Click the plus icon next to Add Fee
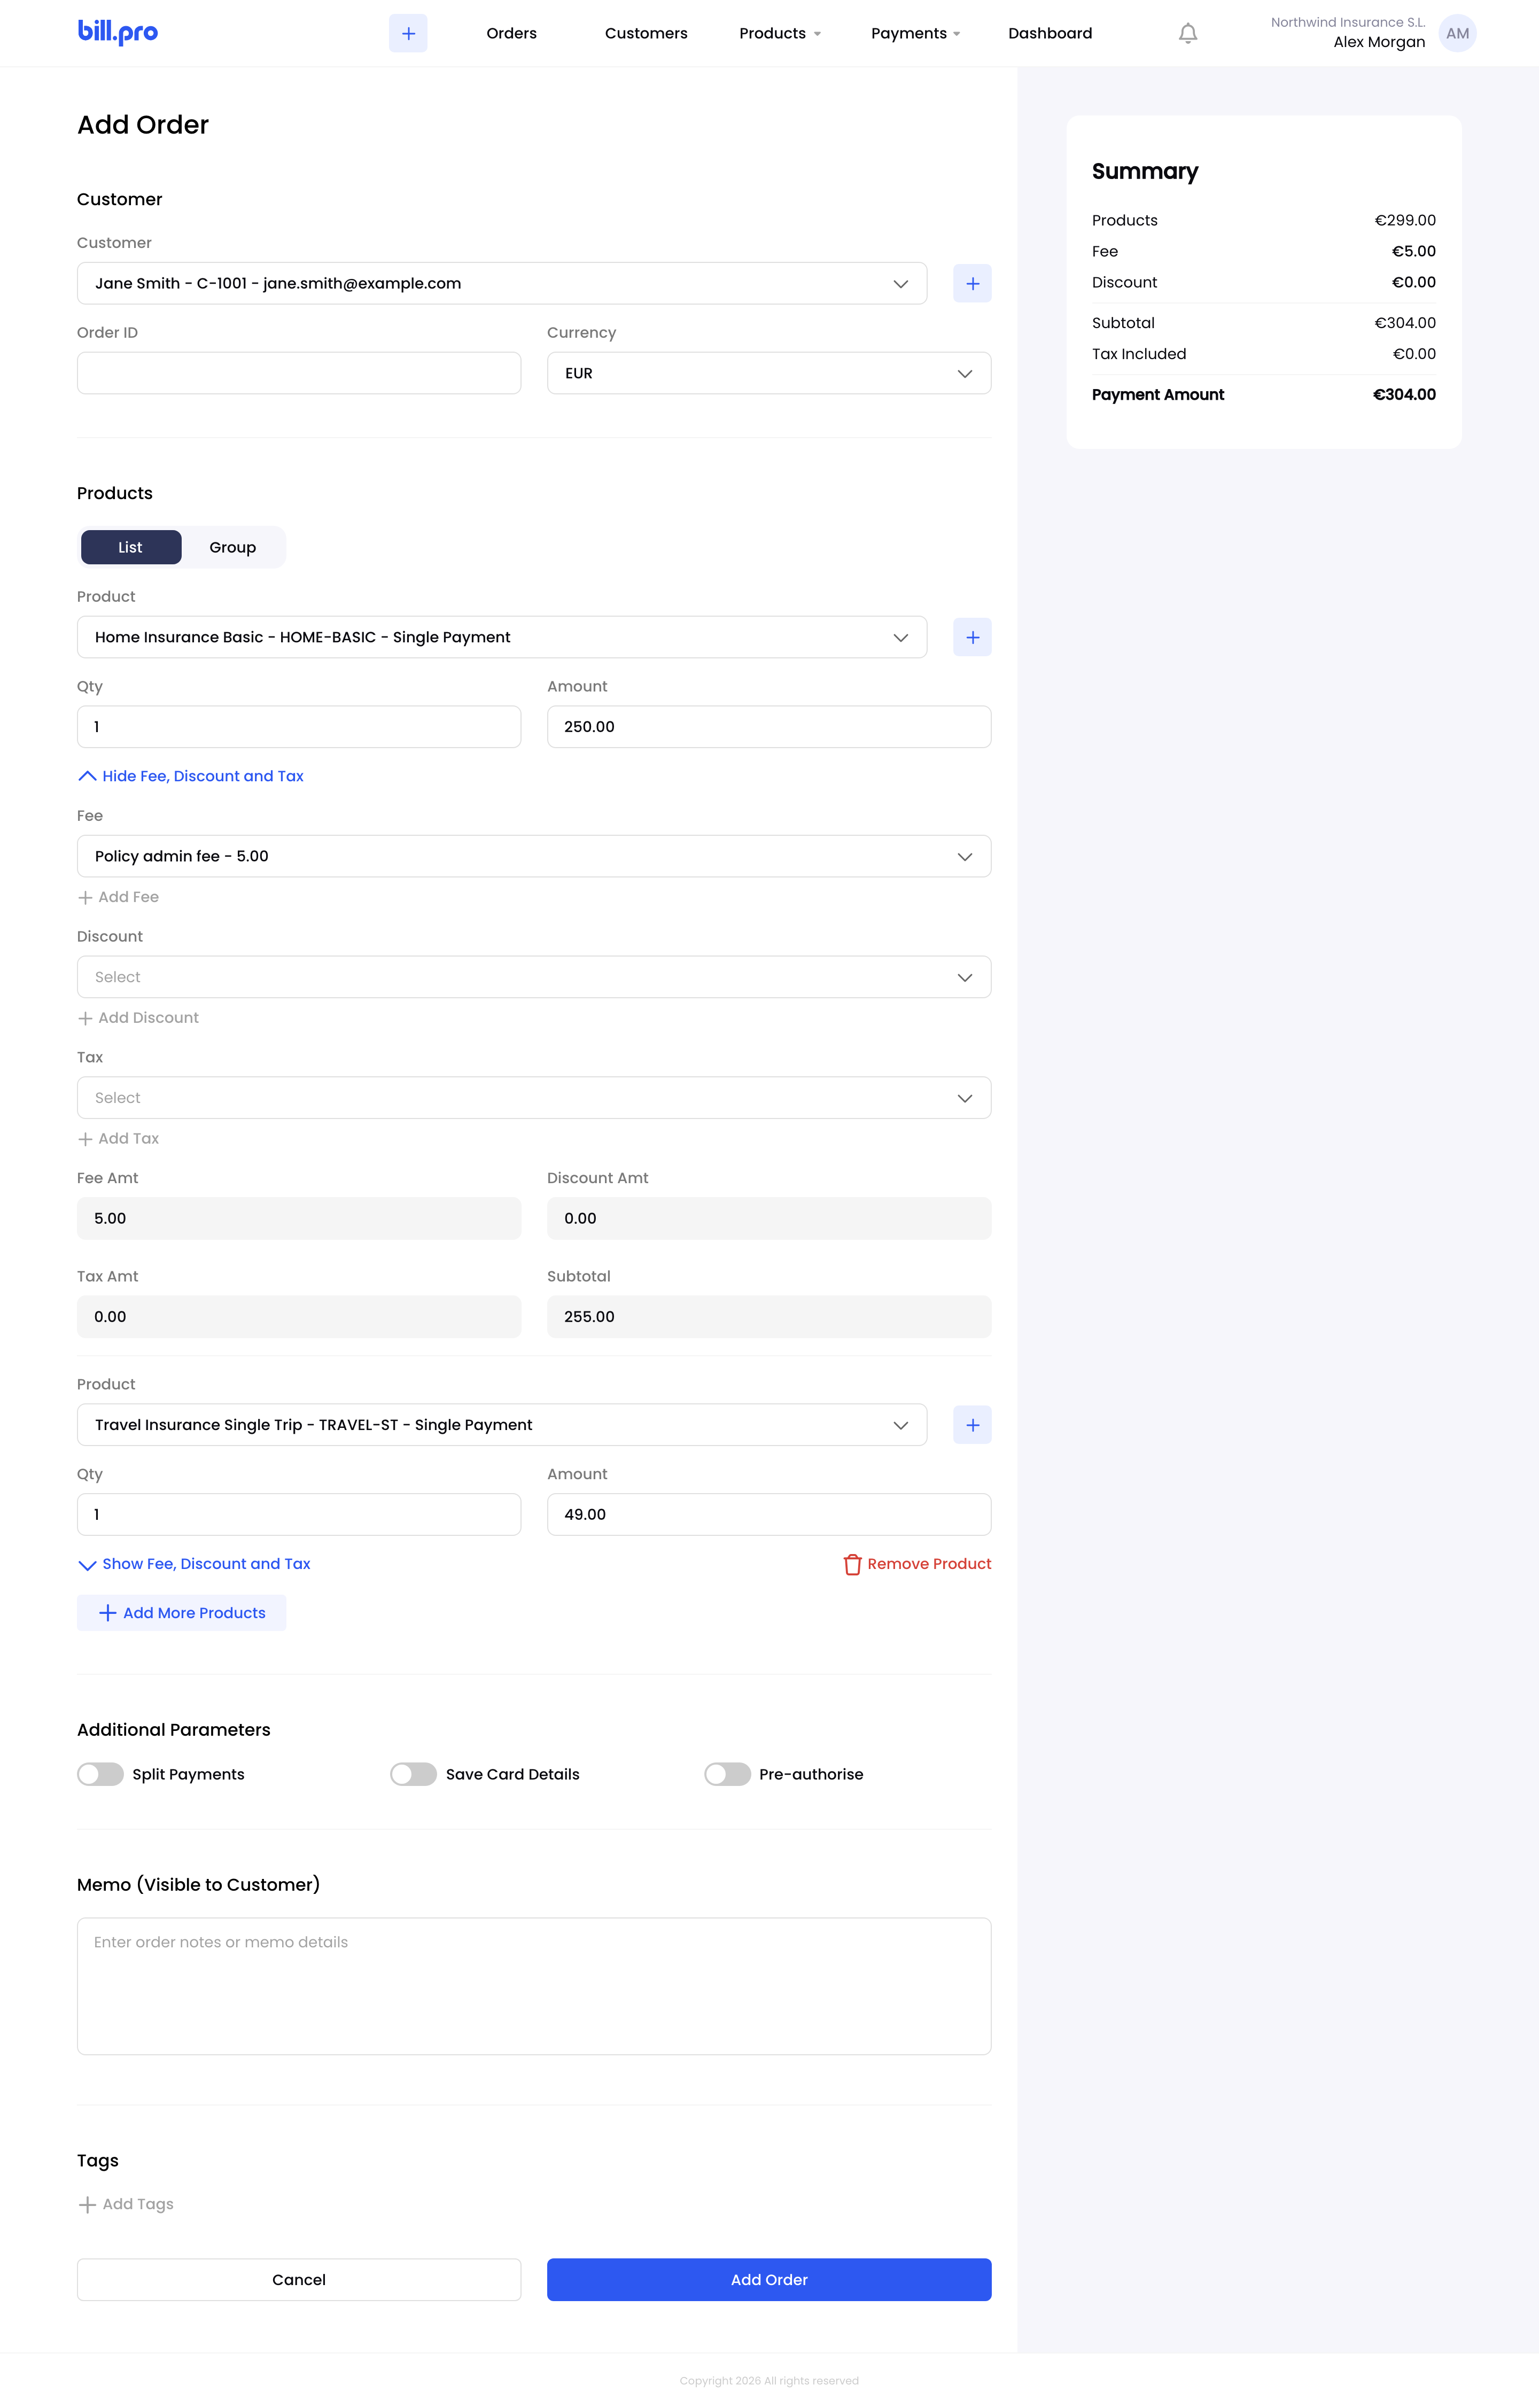The width and height of the screenshot is (1539, 2408). (x=85, y=898)
